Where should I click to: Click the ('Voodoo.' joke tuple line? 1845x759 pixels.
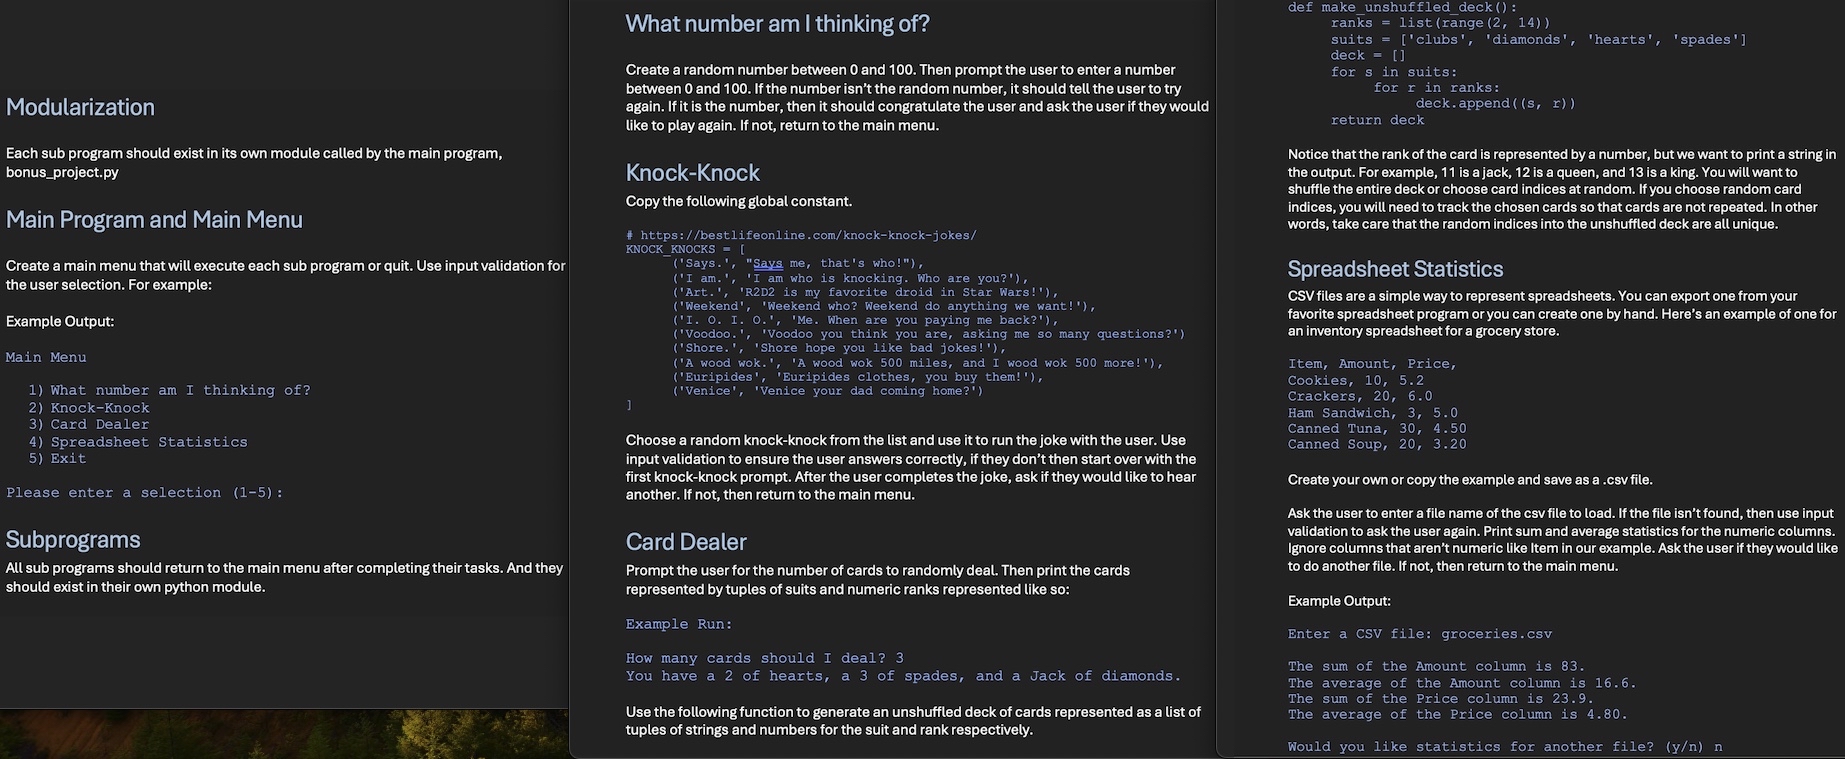[929, 335]
